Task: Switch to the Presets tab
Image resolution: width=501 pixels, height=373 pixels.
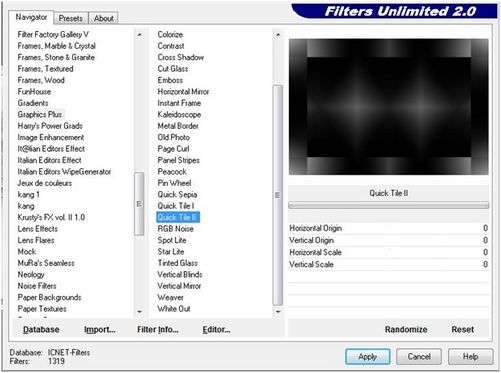Action: (70, 18)
